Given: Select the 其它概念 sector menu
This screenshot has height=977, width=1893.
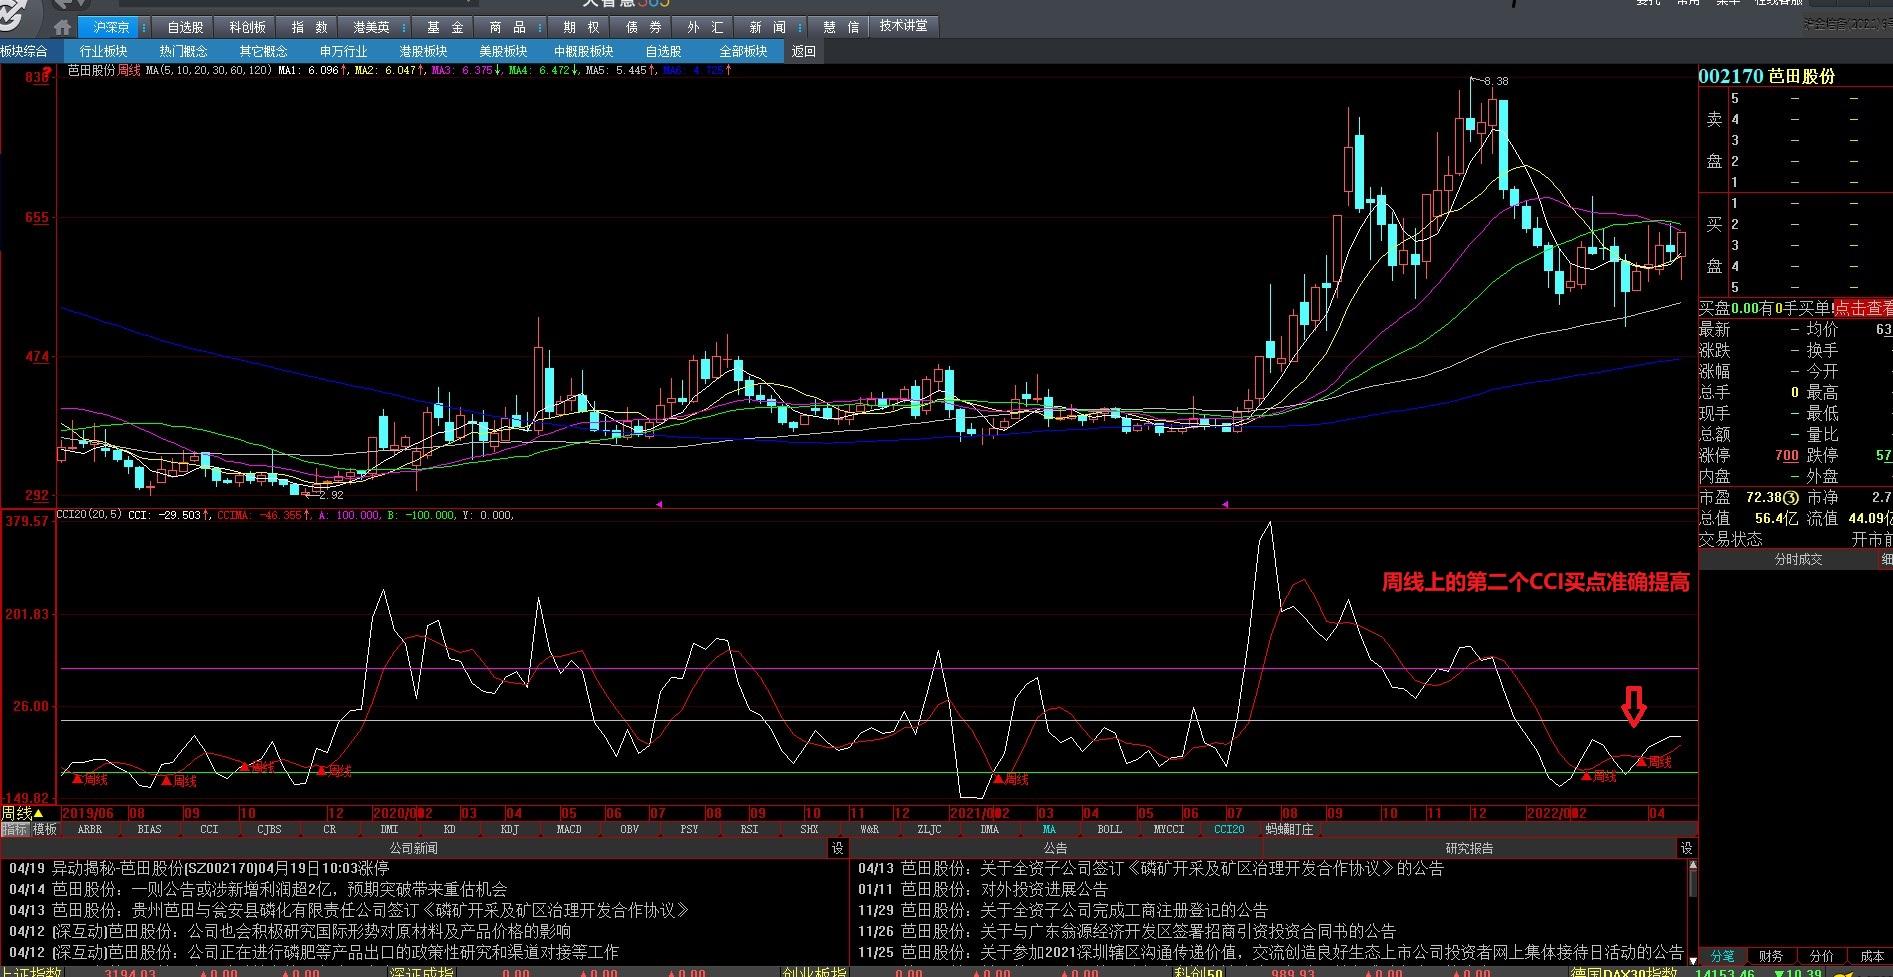Looking at the screenshot, I should [263, 51].
